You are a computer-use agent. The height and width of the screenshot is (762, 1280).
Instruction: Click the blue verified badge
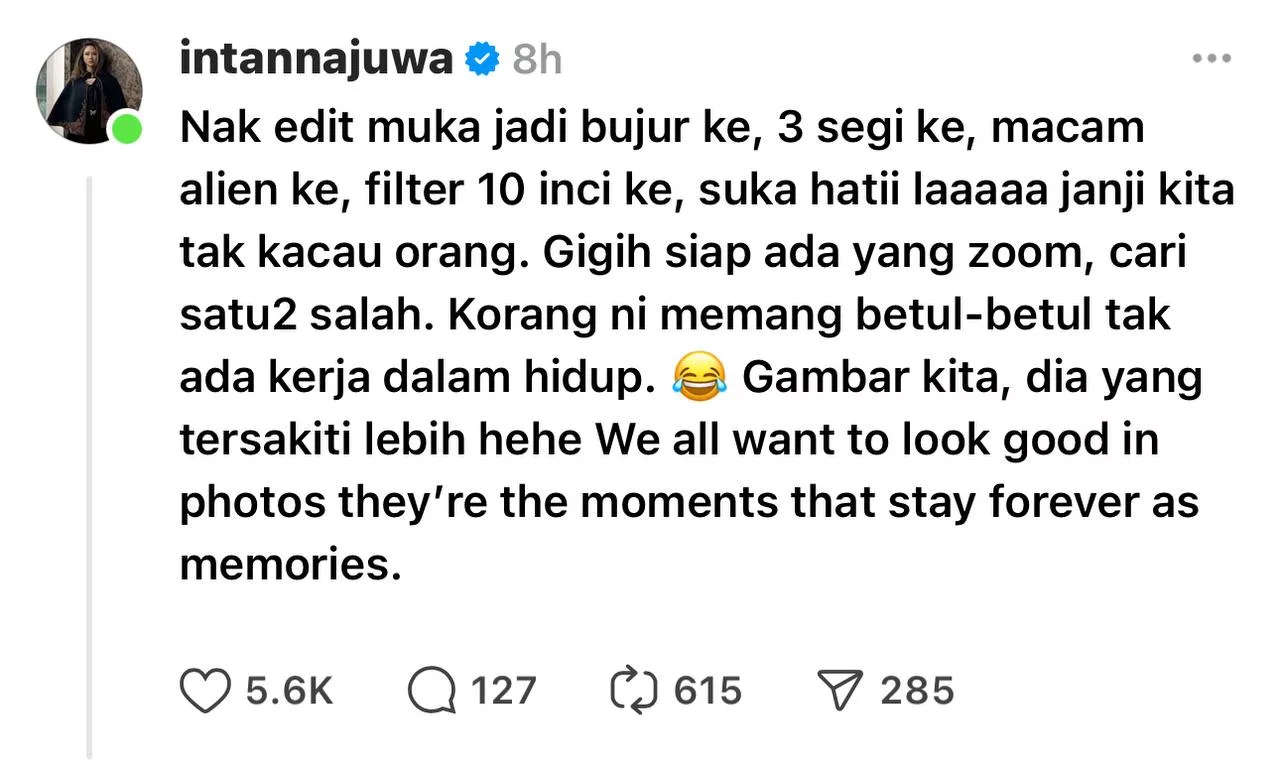click(482, 60)
